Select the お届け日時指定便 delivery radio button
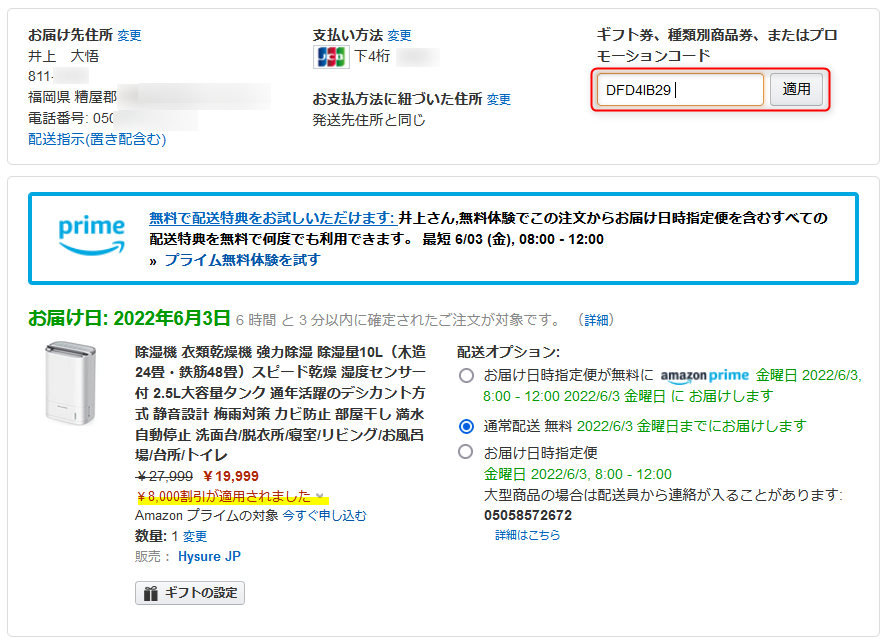 [x=466, y=452]
